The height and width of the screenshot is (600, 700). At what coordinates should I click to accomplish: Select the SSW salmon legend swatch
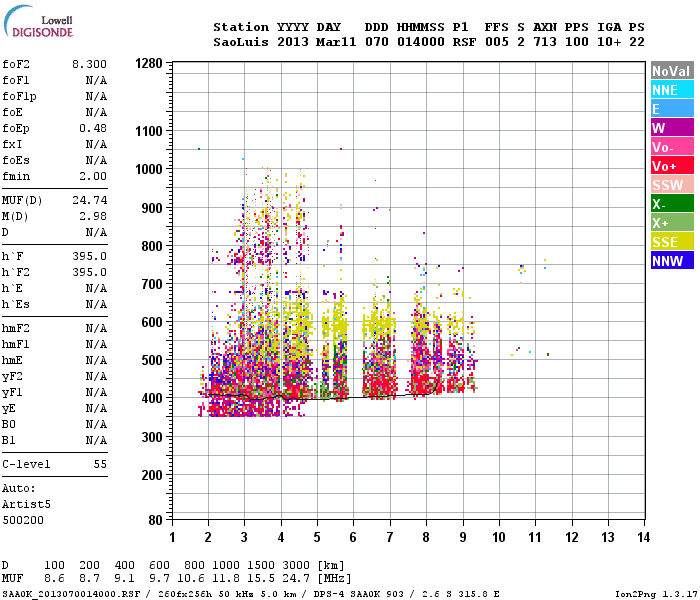click(x=672, y=185)
